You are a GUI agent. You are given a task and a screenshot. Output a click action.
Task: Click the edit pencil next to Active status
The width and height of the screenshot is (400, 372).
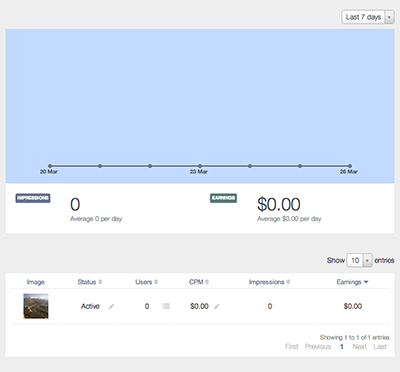click(x=111, y=306)
